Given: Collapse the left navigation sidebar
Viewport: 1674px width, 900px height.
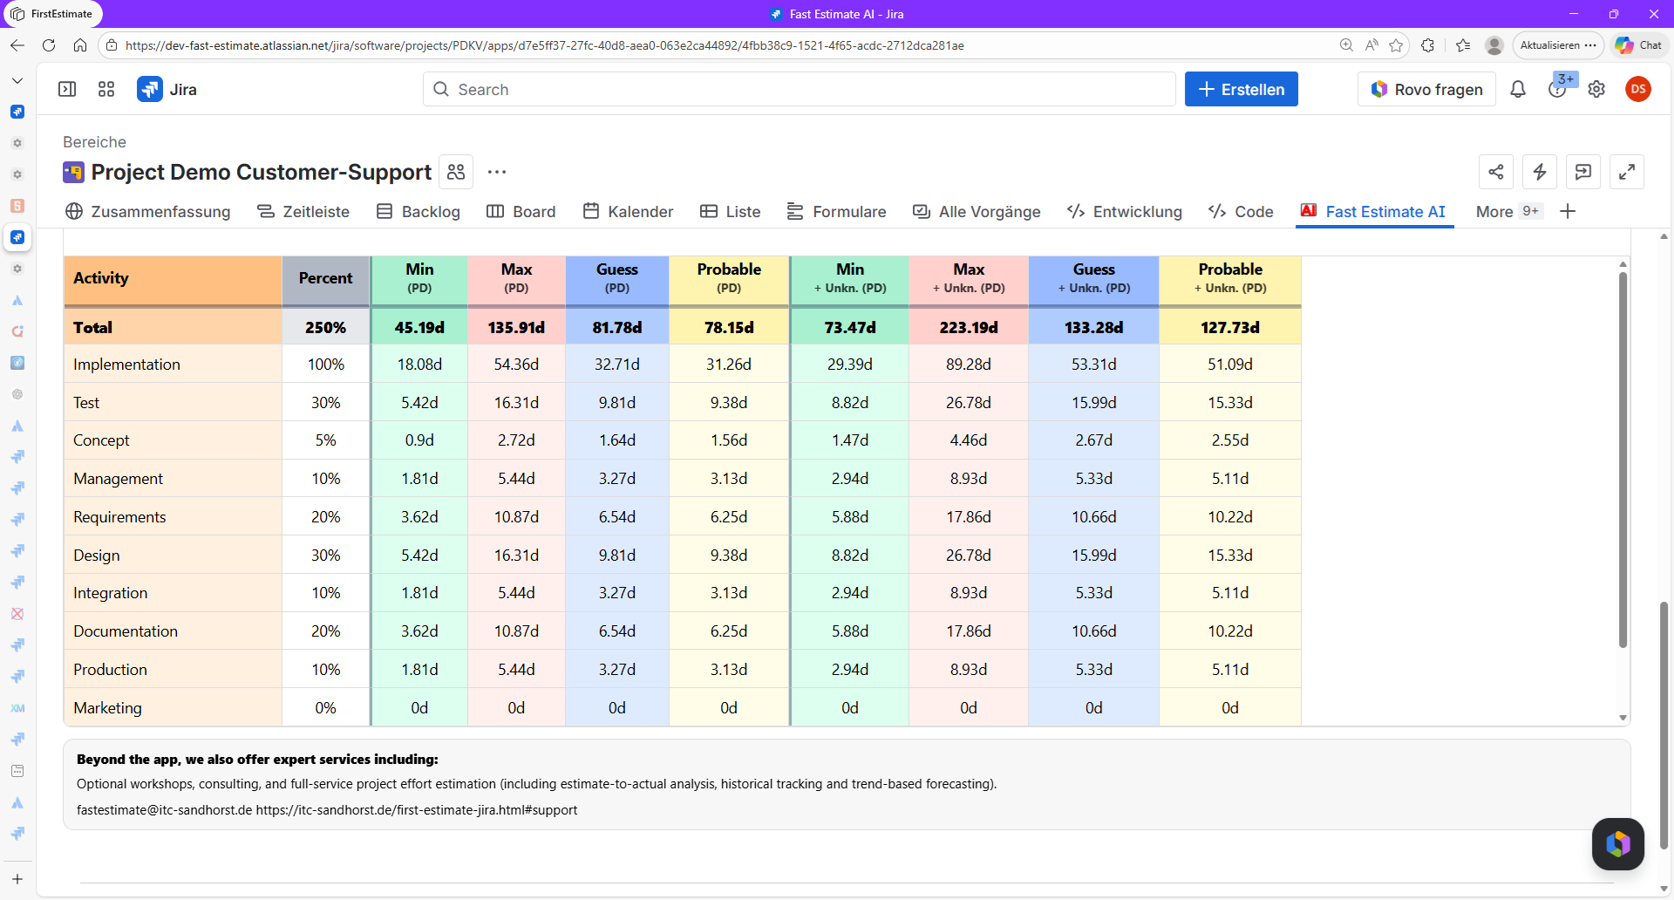Looking at the screenshot, I should [66, 89].
